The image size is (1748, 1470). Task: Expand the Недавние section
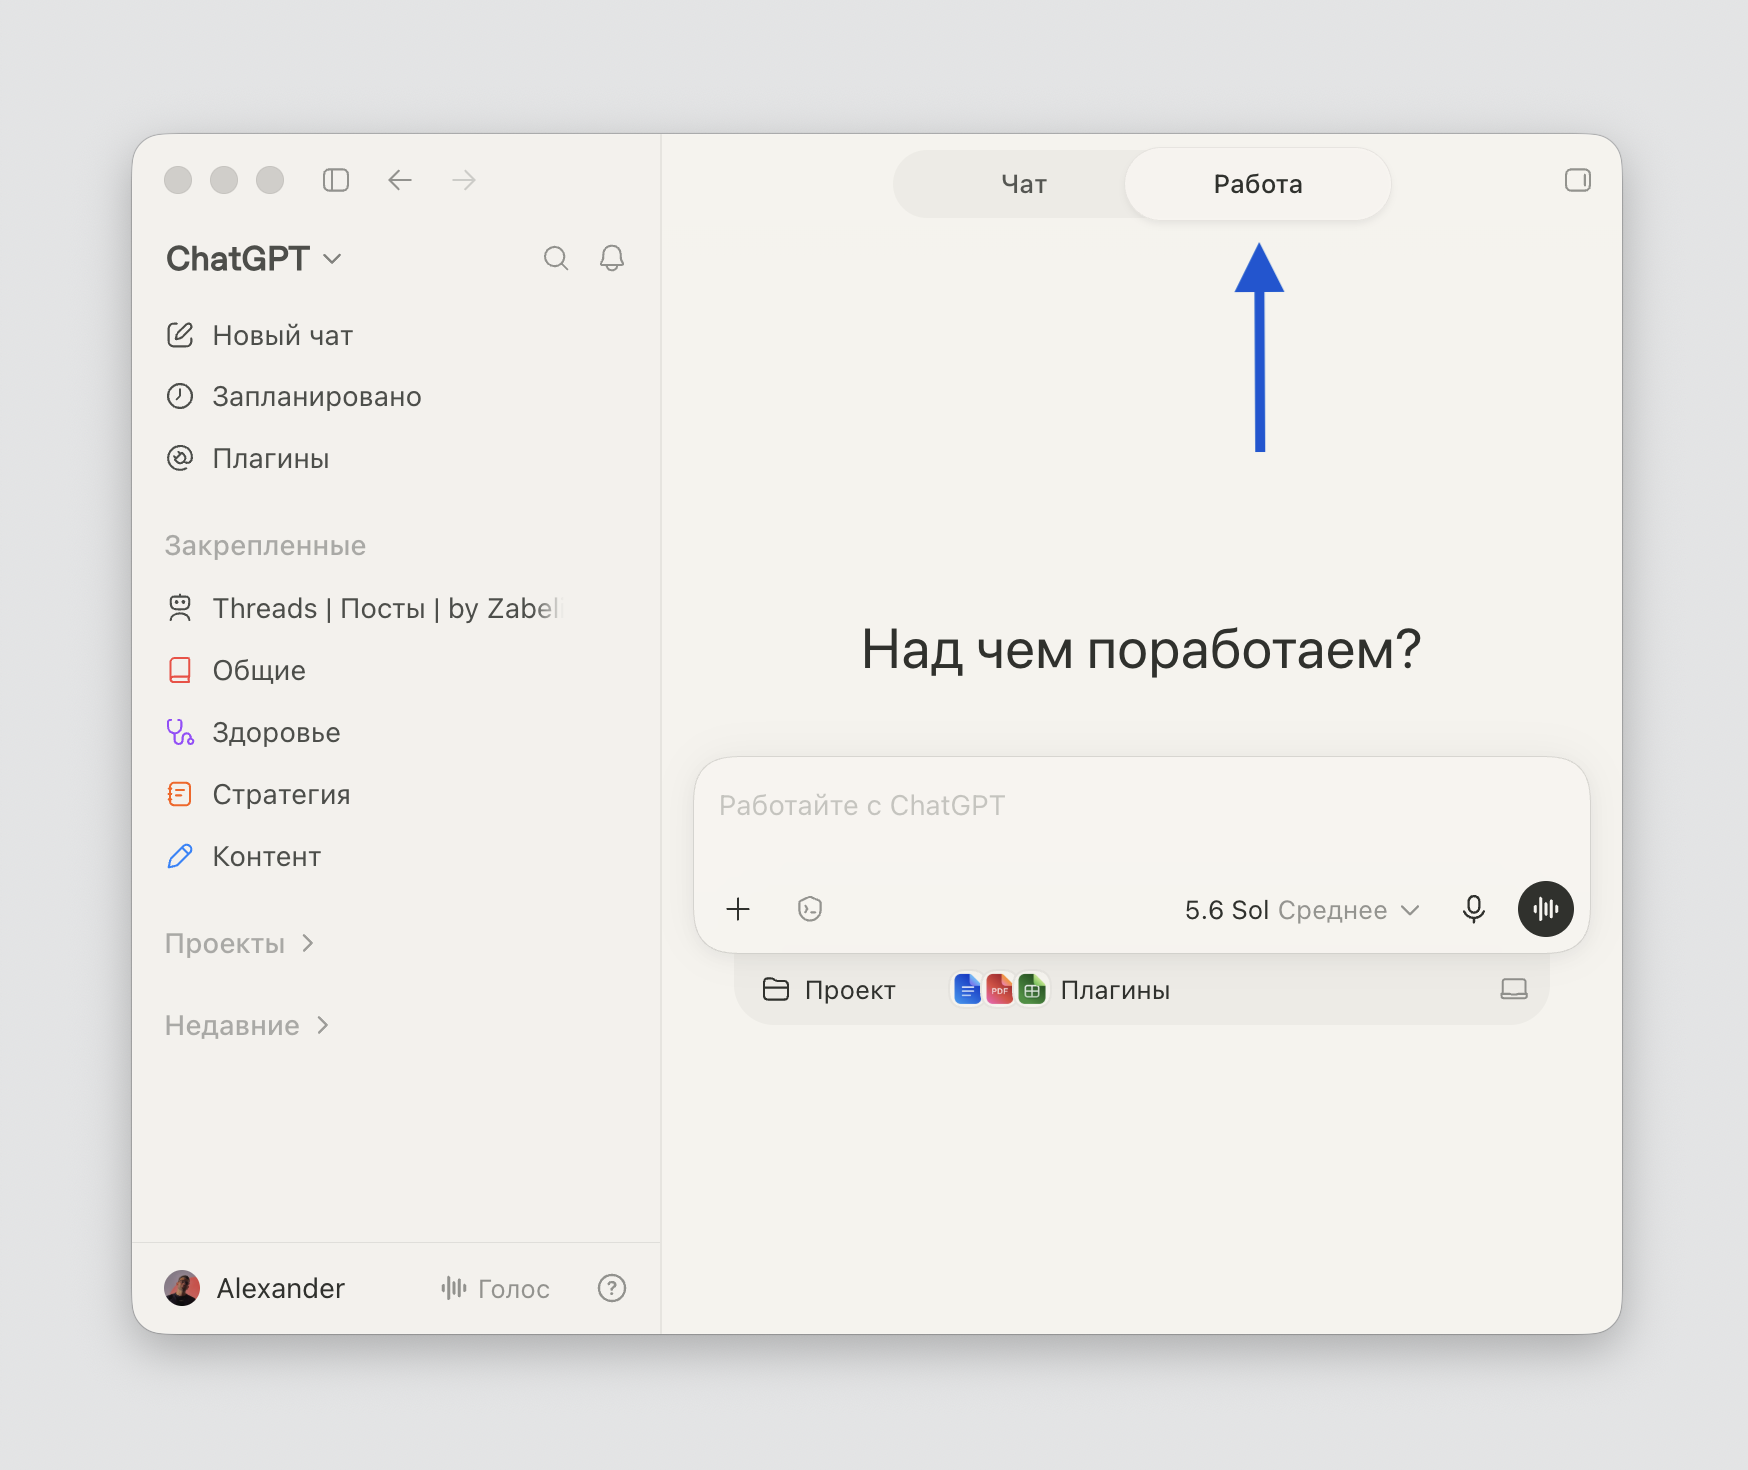click(247, 1026)
